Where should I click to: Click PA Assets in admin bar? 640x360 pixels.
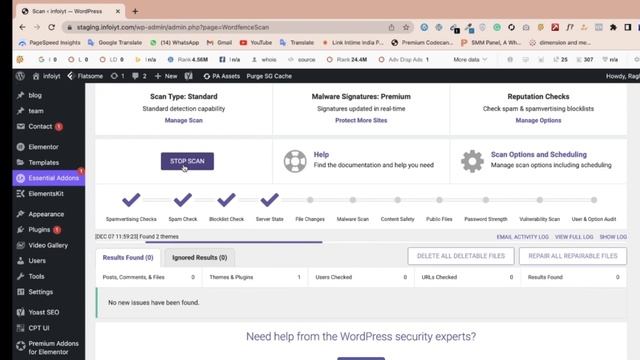(222, 76)
